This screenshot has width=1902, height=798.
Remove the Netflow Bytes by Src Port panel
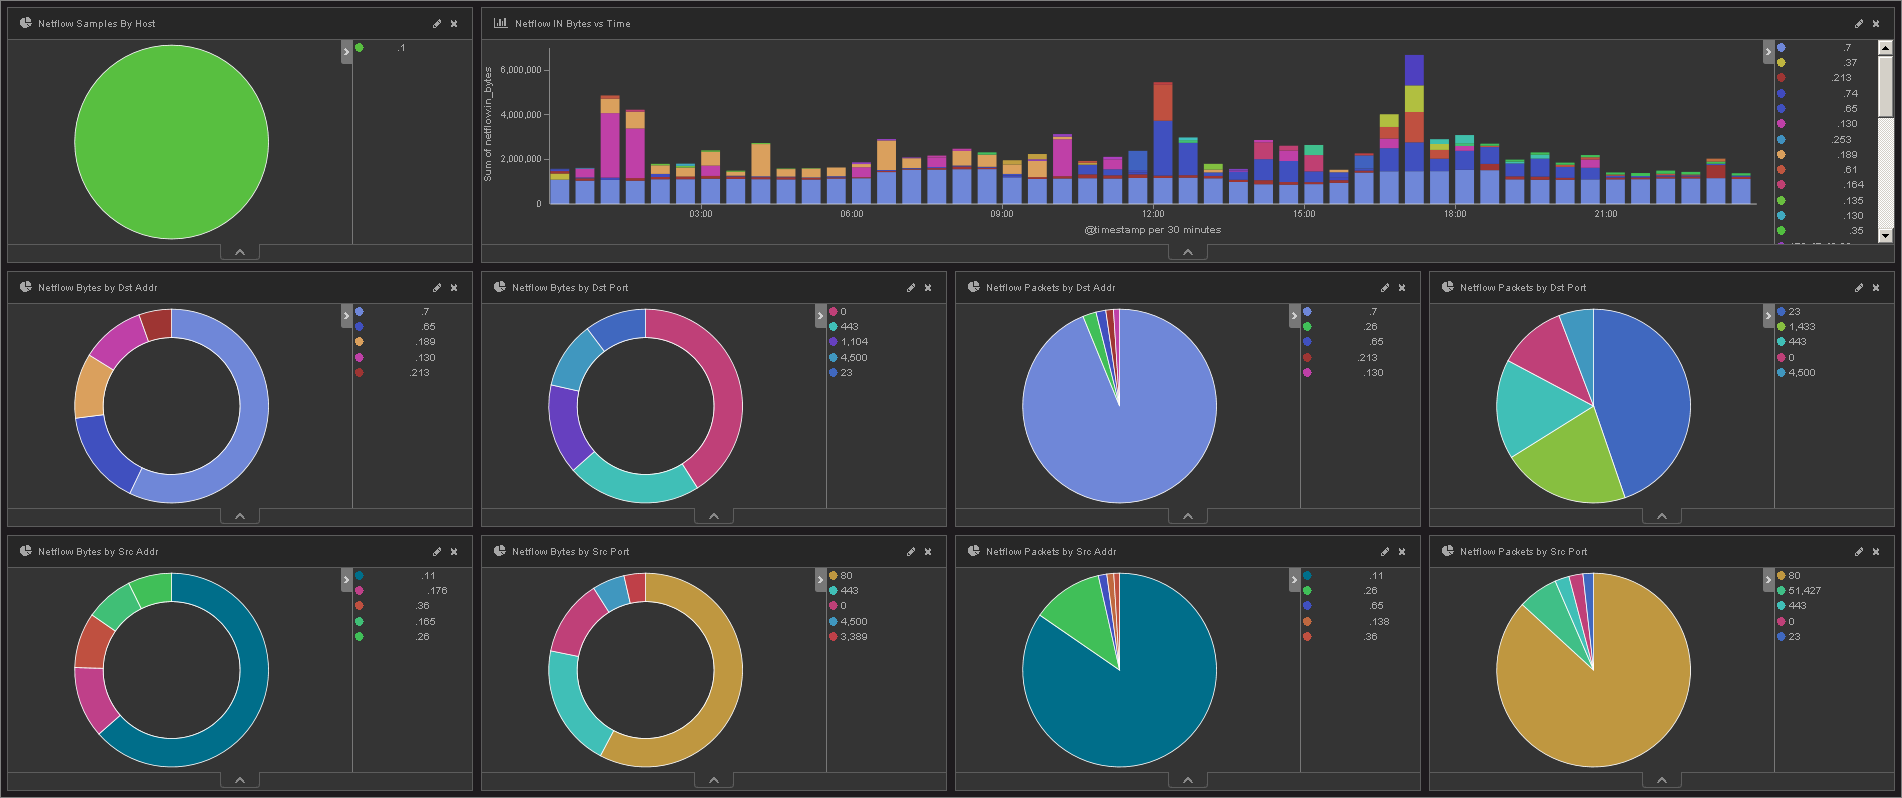(x=928, y=552)
